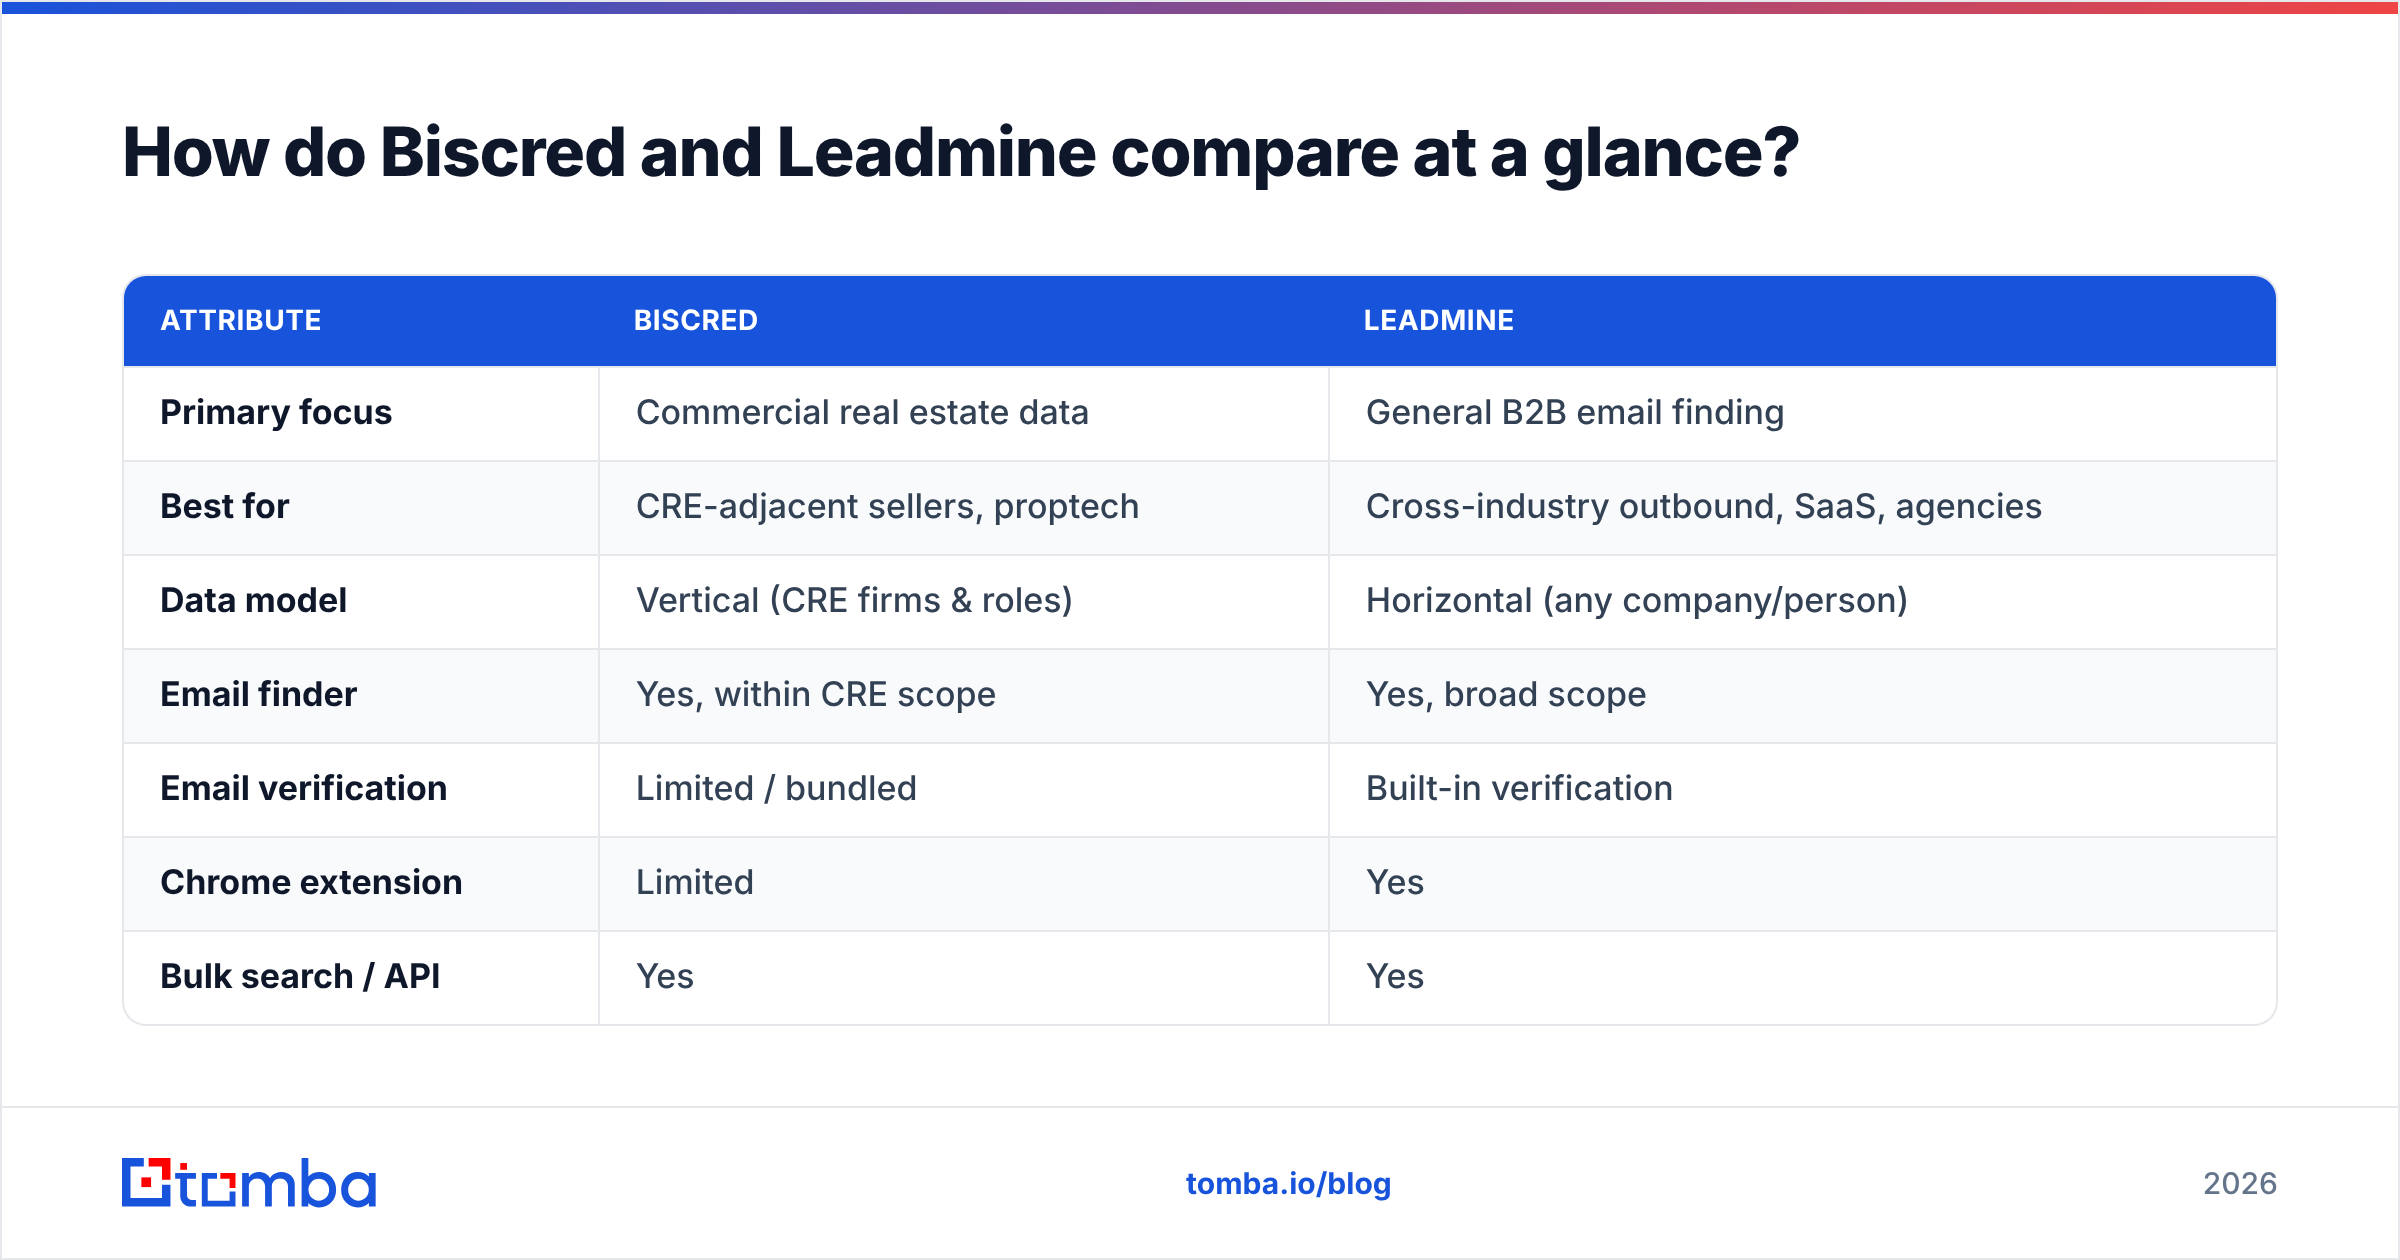Click 'CRE-adjacent sellers, proptech' cell

[x=888, y=507]
